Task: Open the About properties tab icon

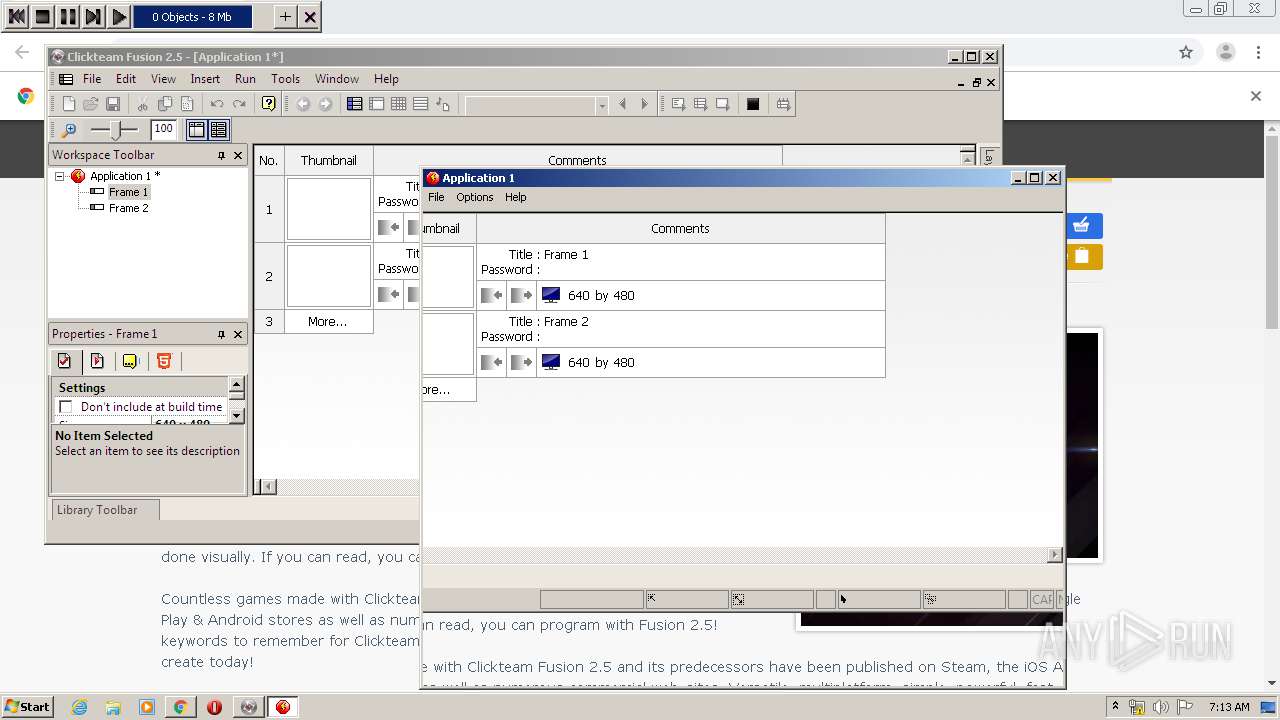Action: [130, 361]
